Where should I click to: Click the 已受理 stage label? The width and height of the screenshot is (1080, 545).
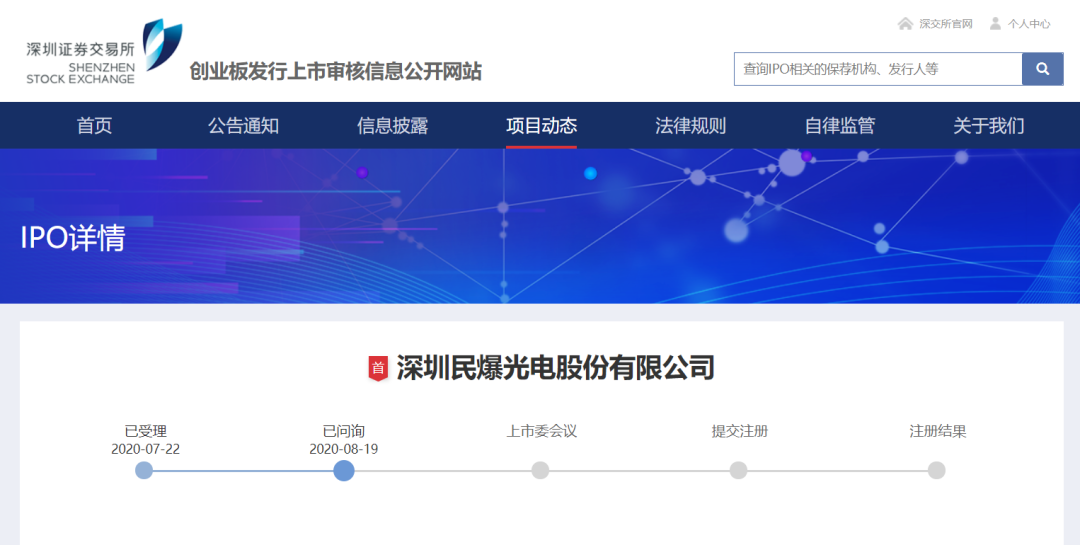[145, 431]
